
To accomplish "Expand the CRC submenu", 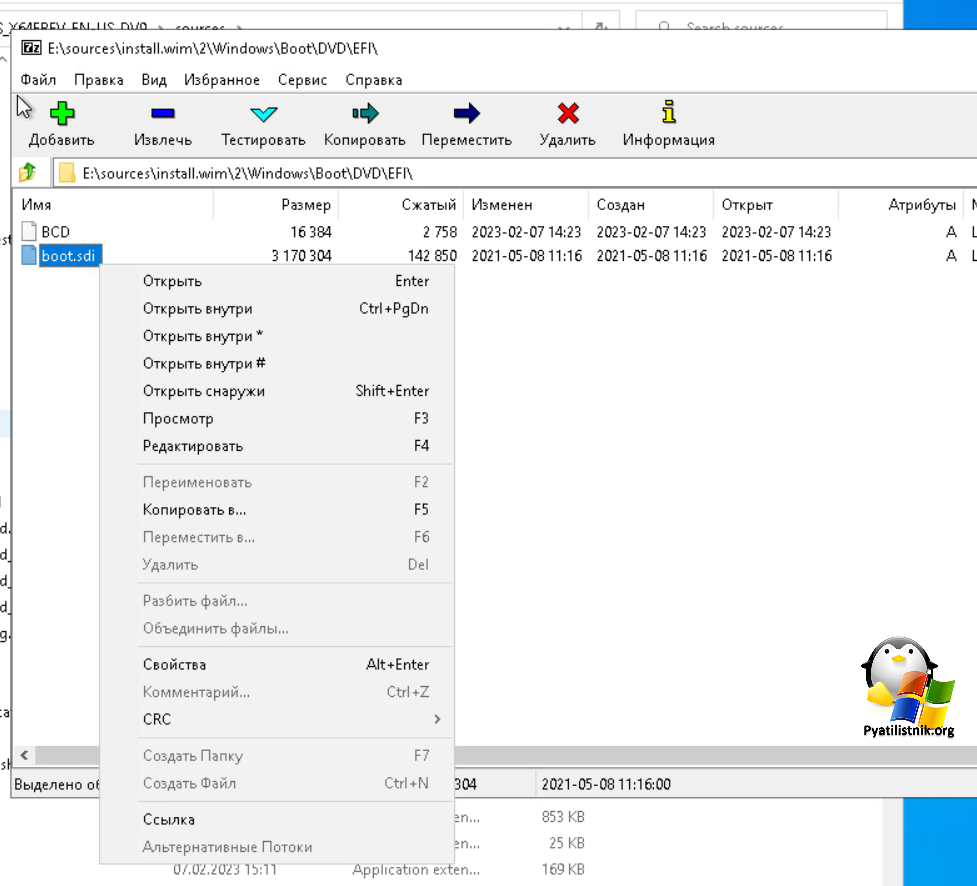I will click(276, 719).
